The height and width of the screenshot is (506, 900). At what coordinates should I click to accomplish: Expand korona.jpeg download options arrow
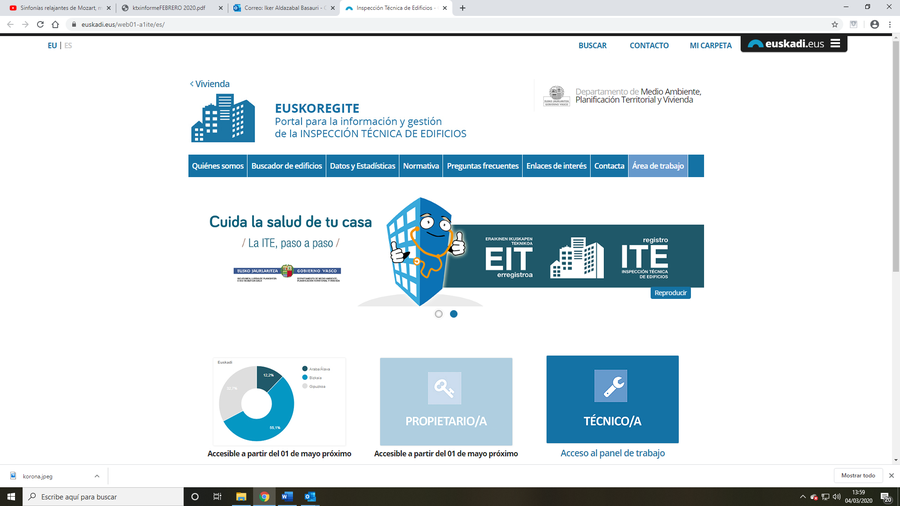[x=97, y=476]
